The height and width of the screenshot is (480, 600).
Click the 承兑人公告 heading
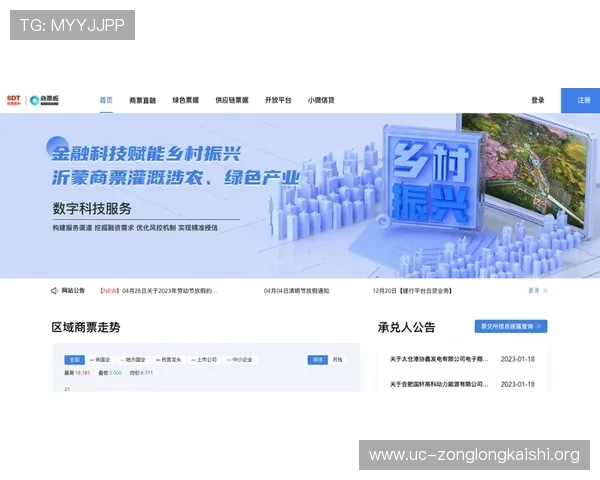point(406,327)
